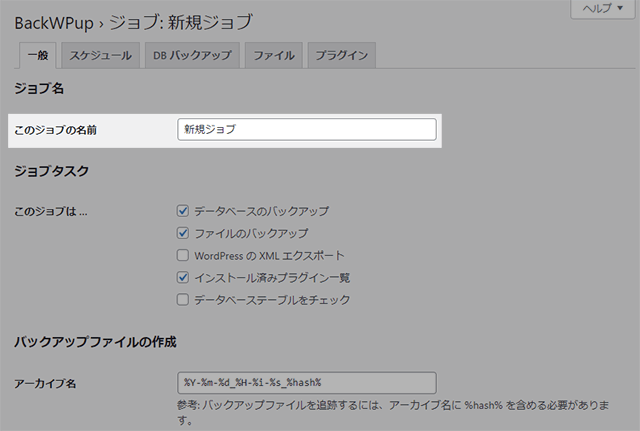Click the job name field containing 新規ジョブ
Image resolution: width=640 pixels, height=431 pixels.
[x=306, y=129]
